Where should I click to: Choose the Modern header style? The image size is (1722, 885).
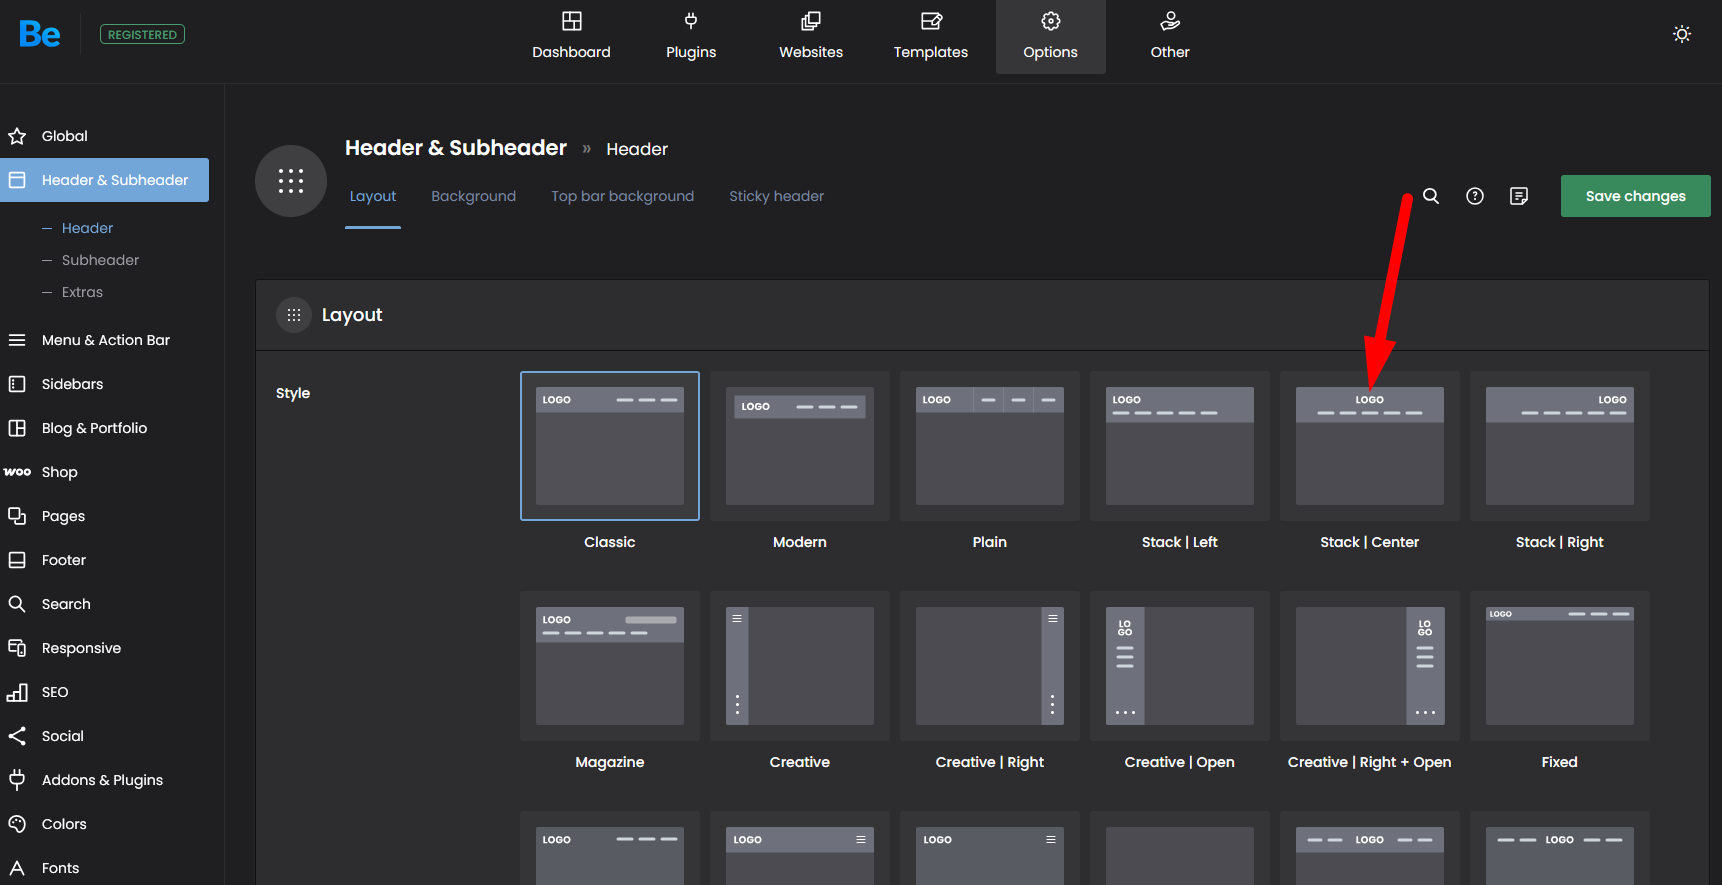(799, 446)
